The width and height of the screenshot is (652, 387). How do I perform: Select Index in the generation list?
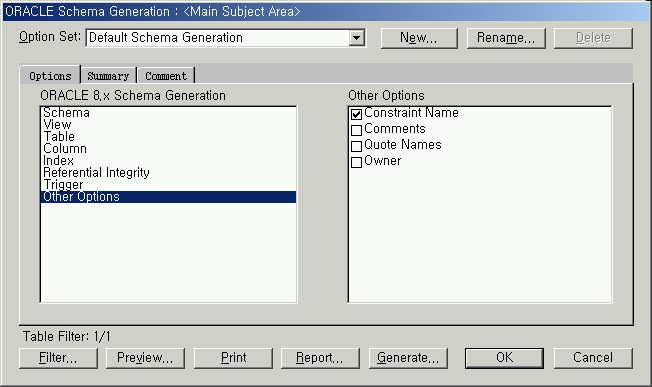click(x=168, y=160)
